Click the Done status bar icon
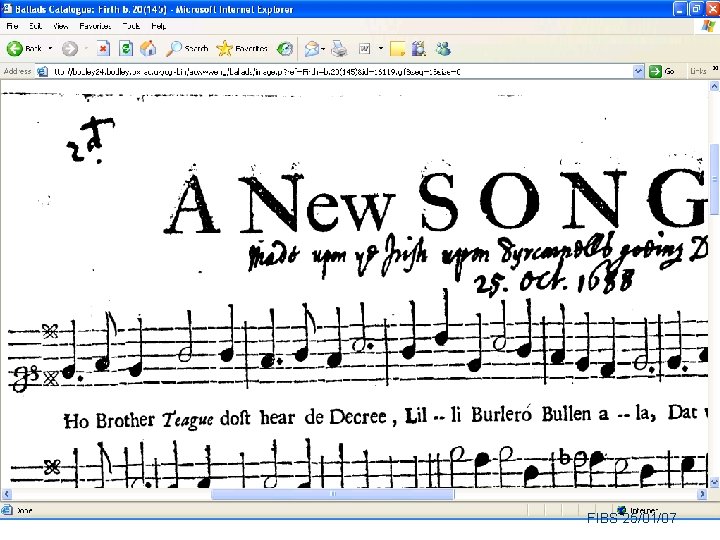 pyautogui.click(x=6, y=510)
